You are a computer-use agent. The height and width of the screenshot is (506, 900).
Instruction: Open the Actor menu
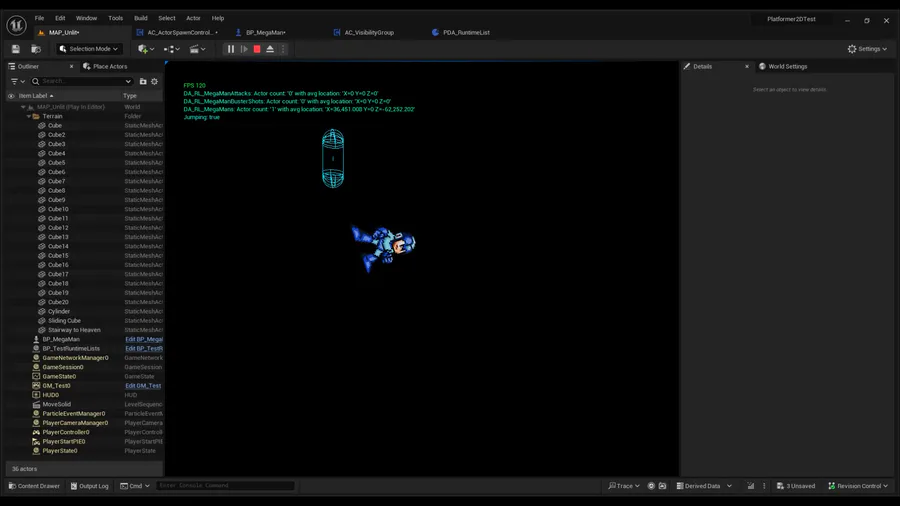point(193,18)
